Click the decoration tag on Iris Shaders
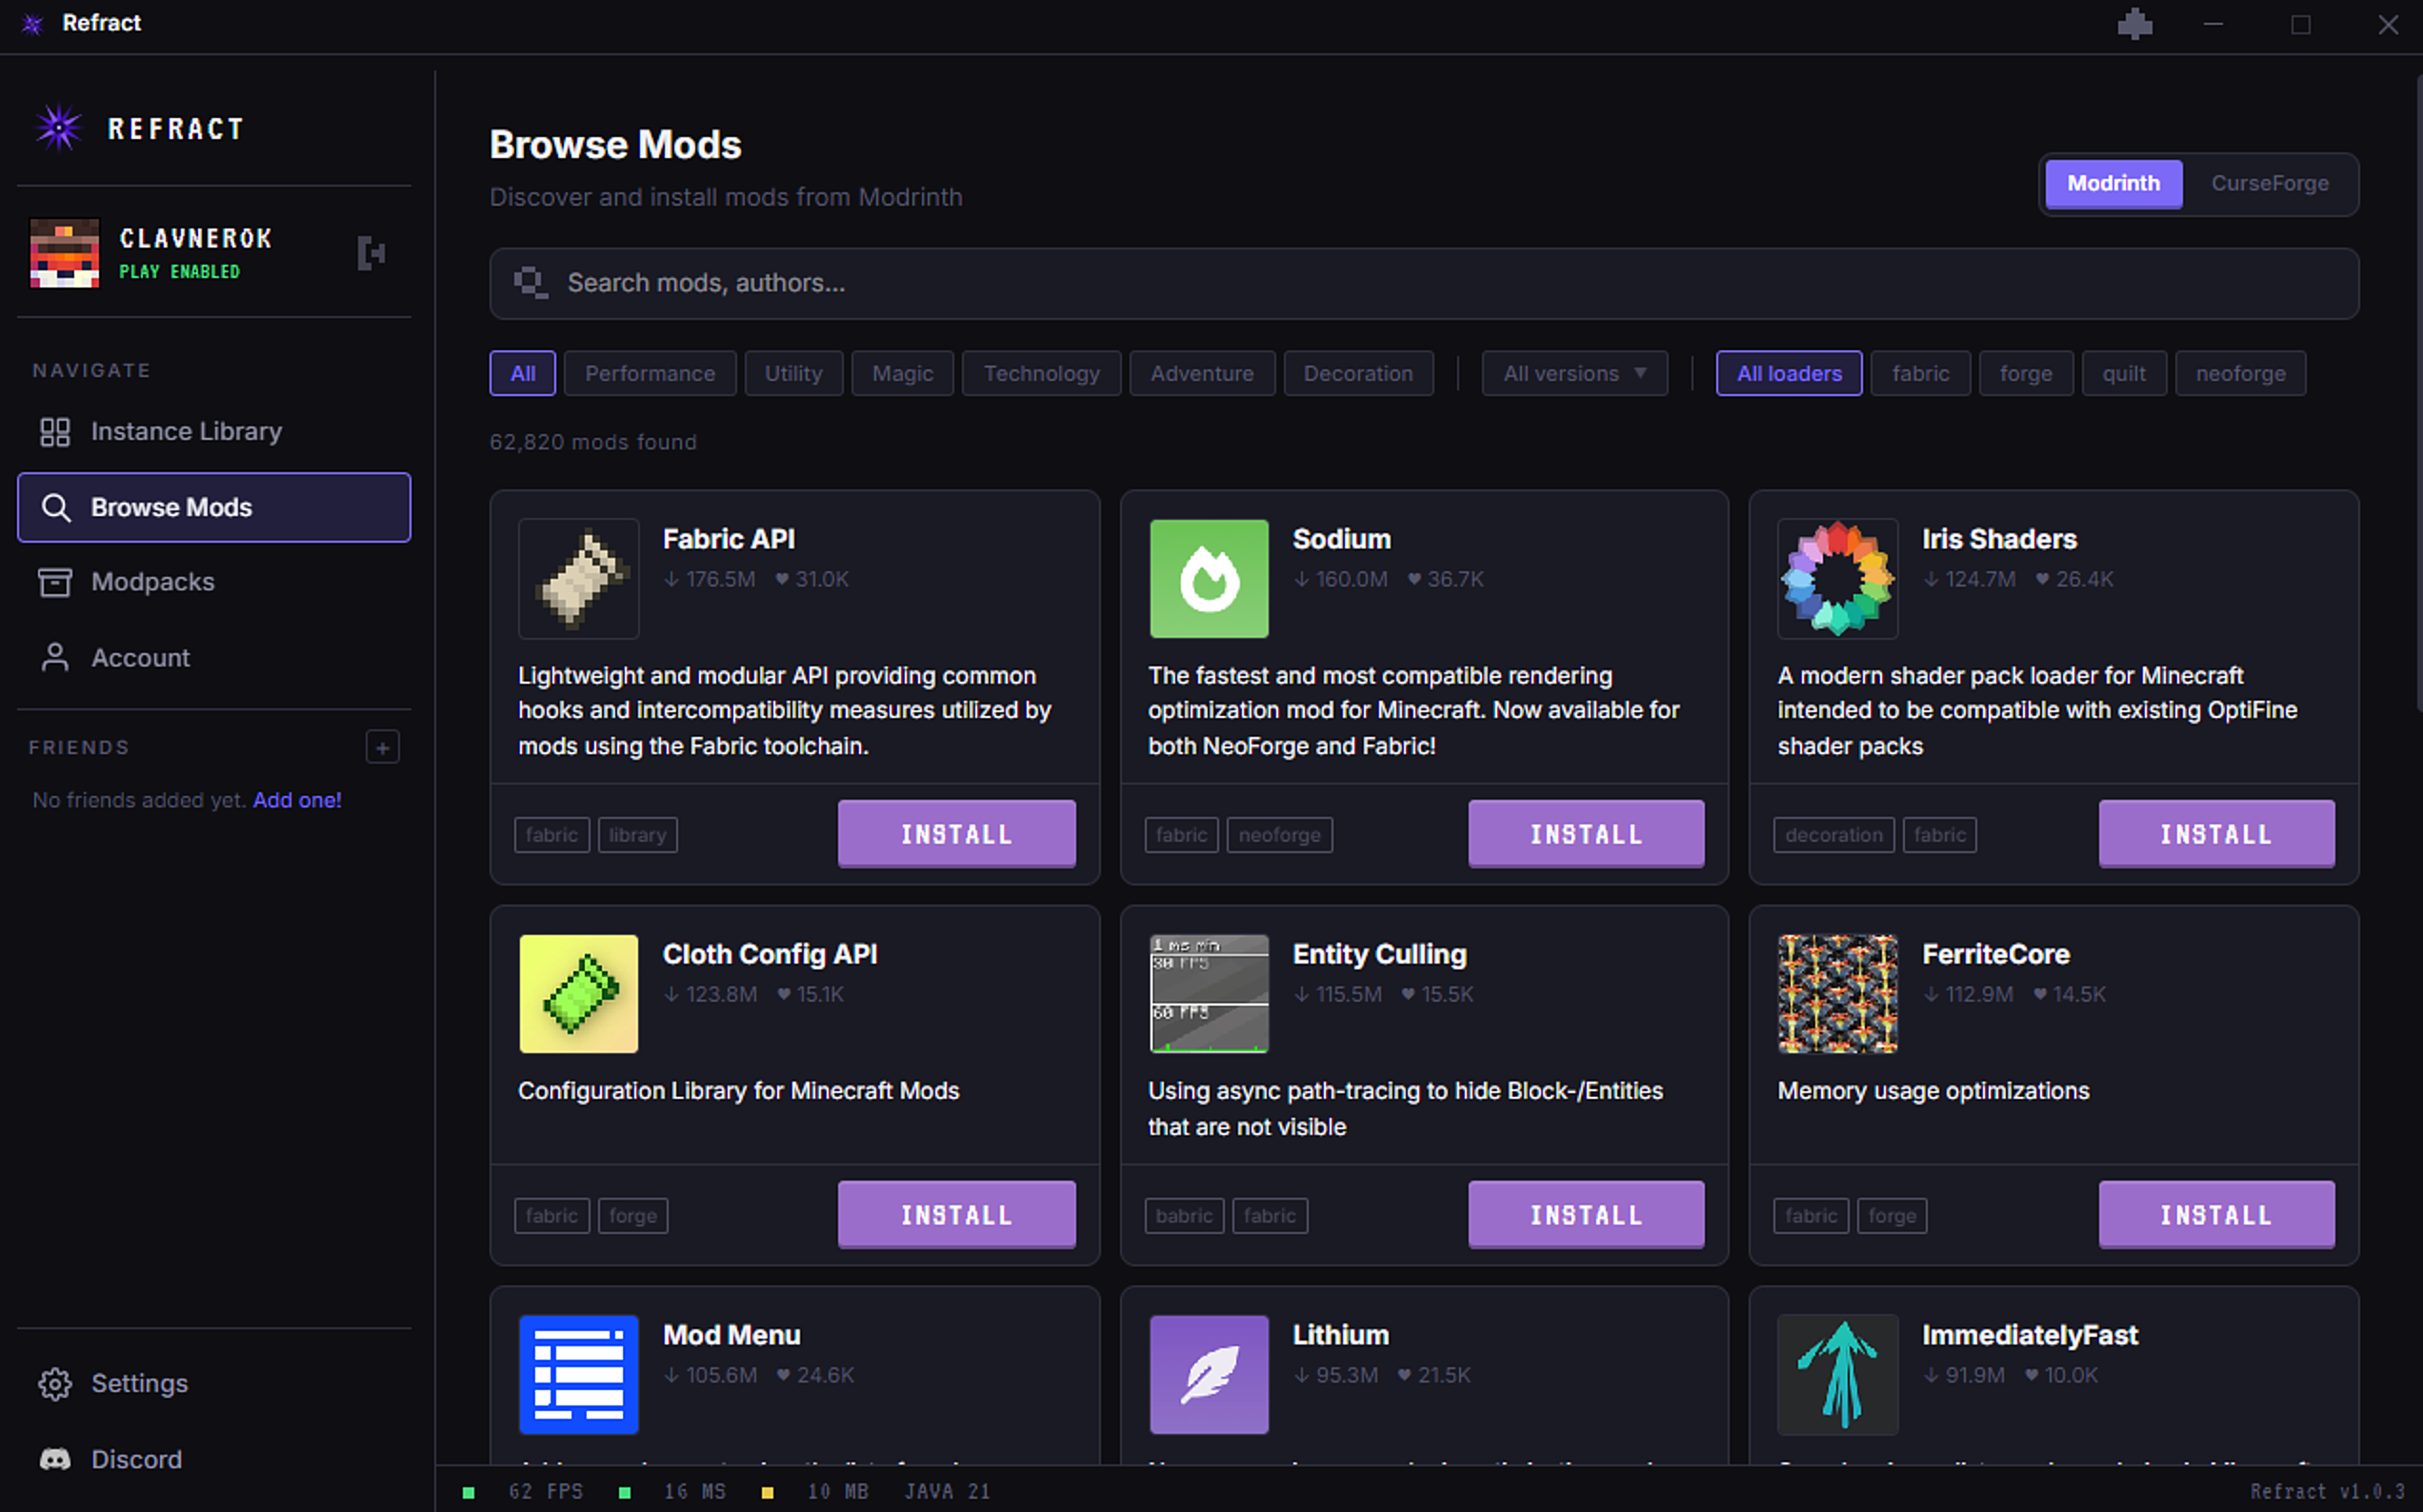Screen dimensions: 2423x1512 (1833, 835)
